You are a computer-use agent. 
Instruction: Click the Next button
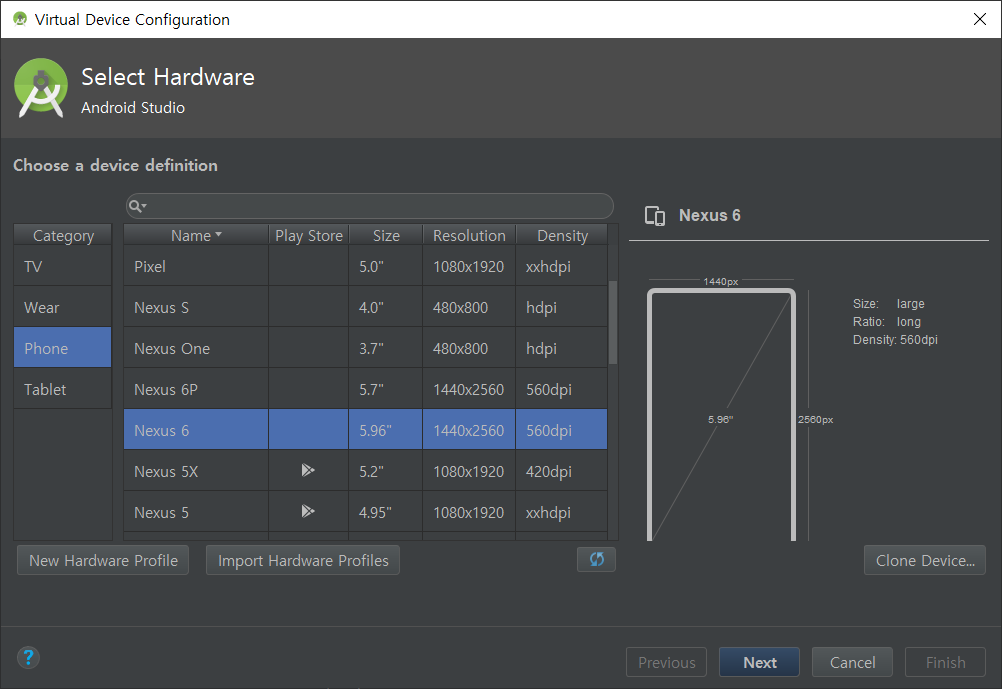point(759,662)
